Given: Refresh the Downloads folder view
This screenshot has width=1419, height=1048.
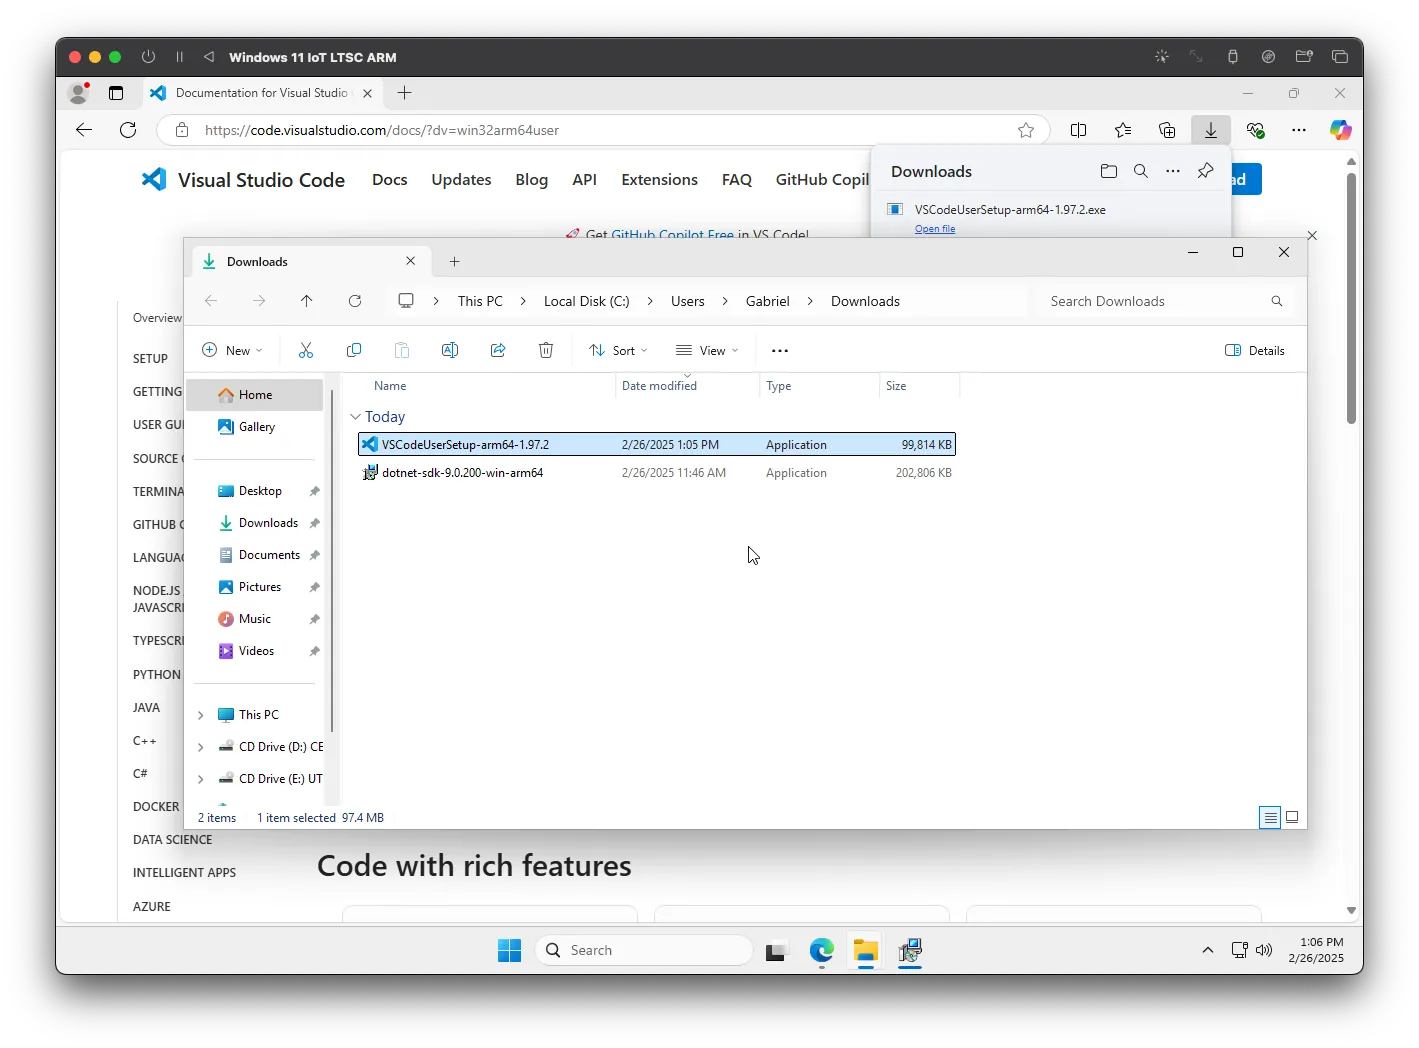Looking at the screenshot, I should (x=355, y=301).
